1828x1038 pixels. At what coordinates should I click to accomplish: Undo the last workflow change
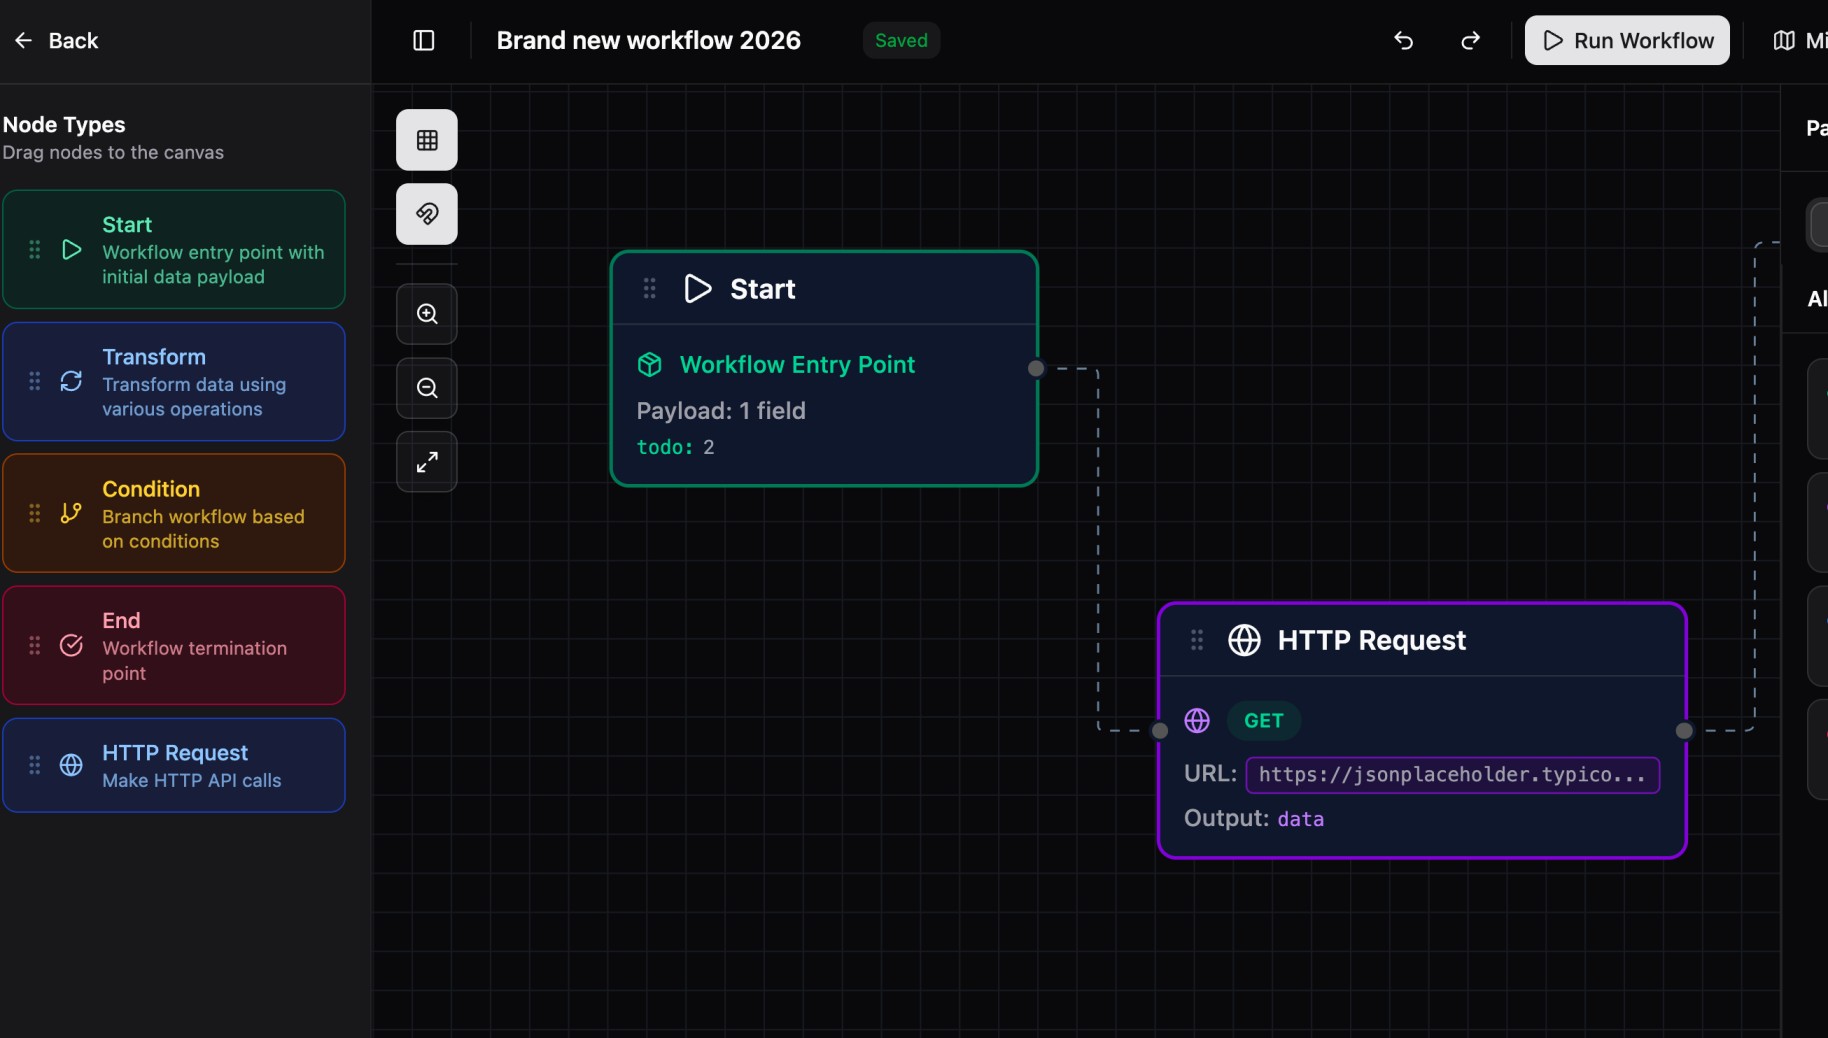point(1403,41)
